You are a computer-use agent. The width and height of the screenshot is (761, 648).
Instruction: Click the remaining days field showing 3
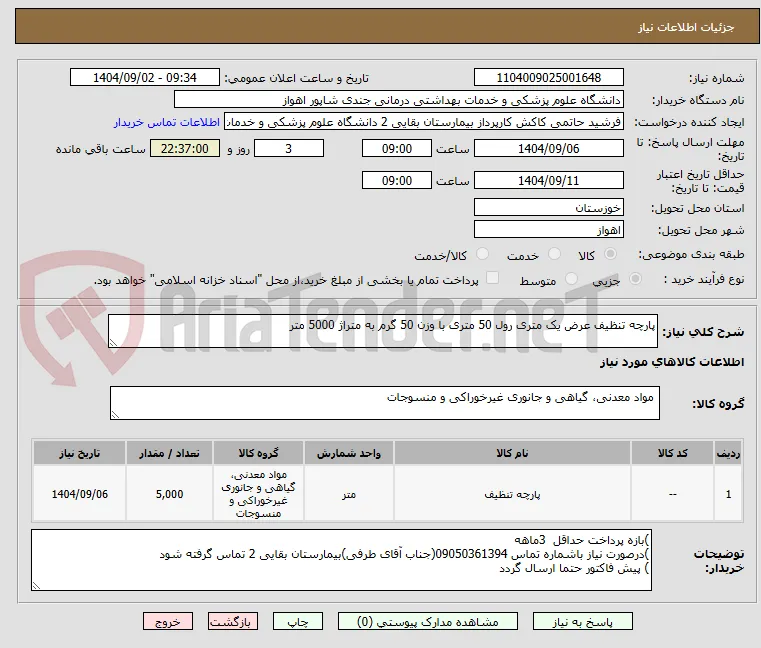click(289, 149)
